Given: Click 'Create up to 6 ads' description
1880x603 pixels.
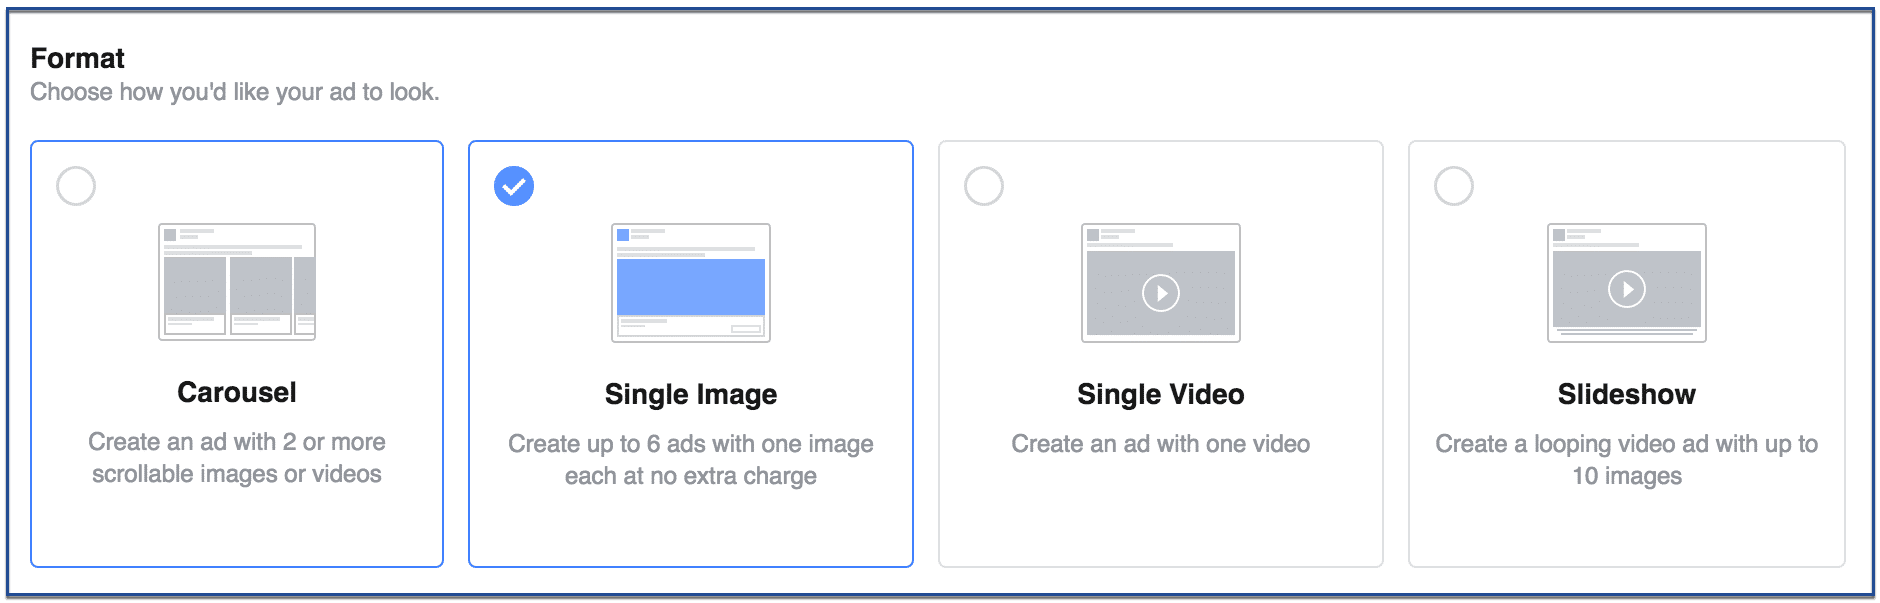Looking at the screenshot, I should 691,460.
